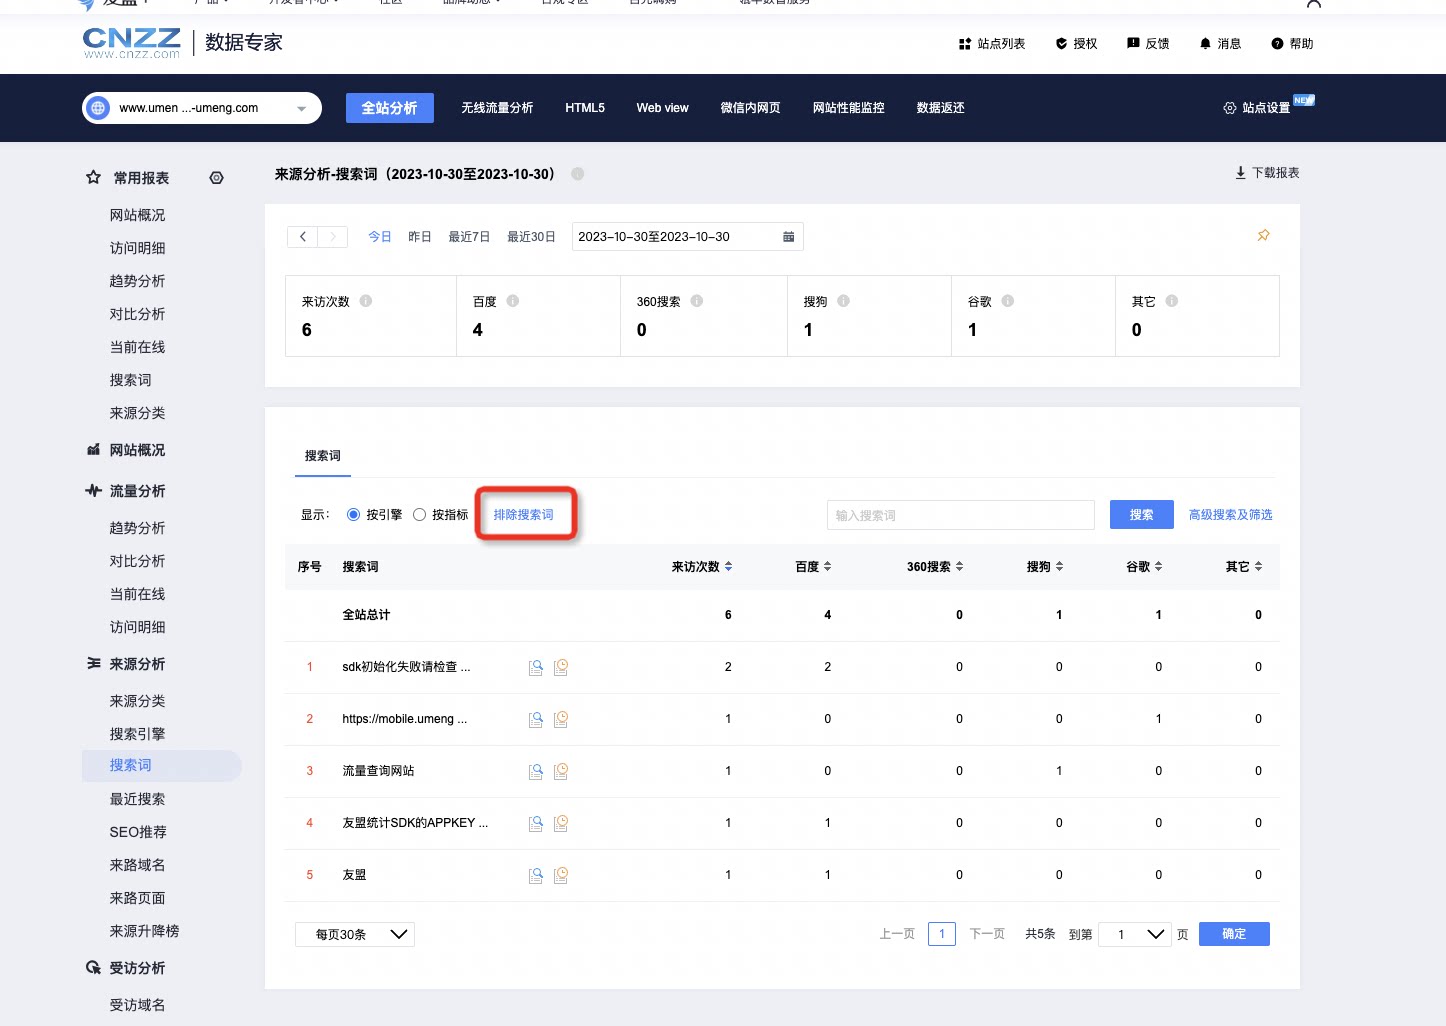Open the magnifier detail icon for https://mobile.umeng row

tap(536, 719)
